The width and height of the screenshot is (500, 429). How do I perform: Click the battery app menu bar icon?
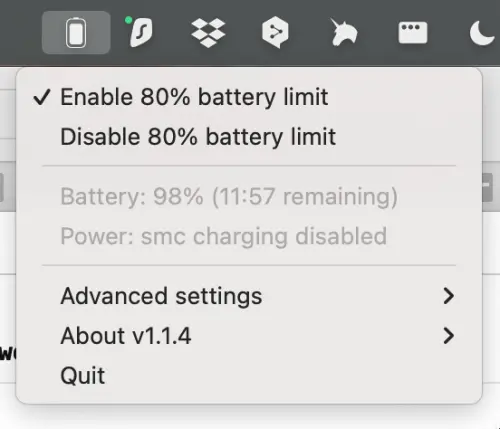pyautogui.click(x=76, y=32)
